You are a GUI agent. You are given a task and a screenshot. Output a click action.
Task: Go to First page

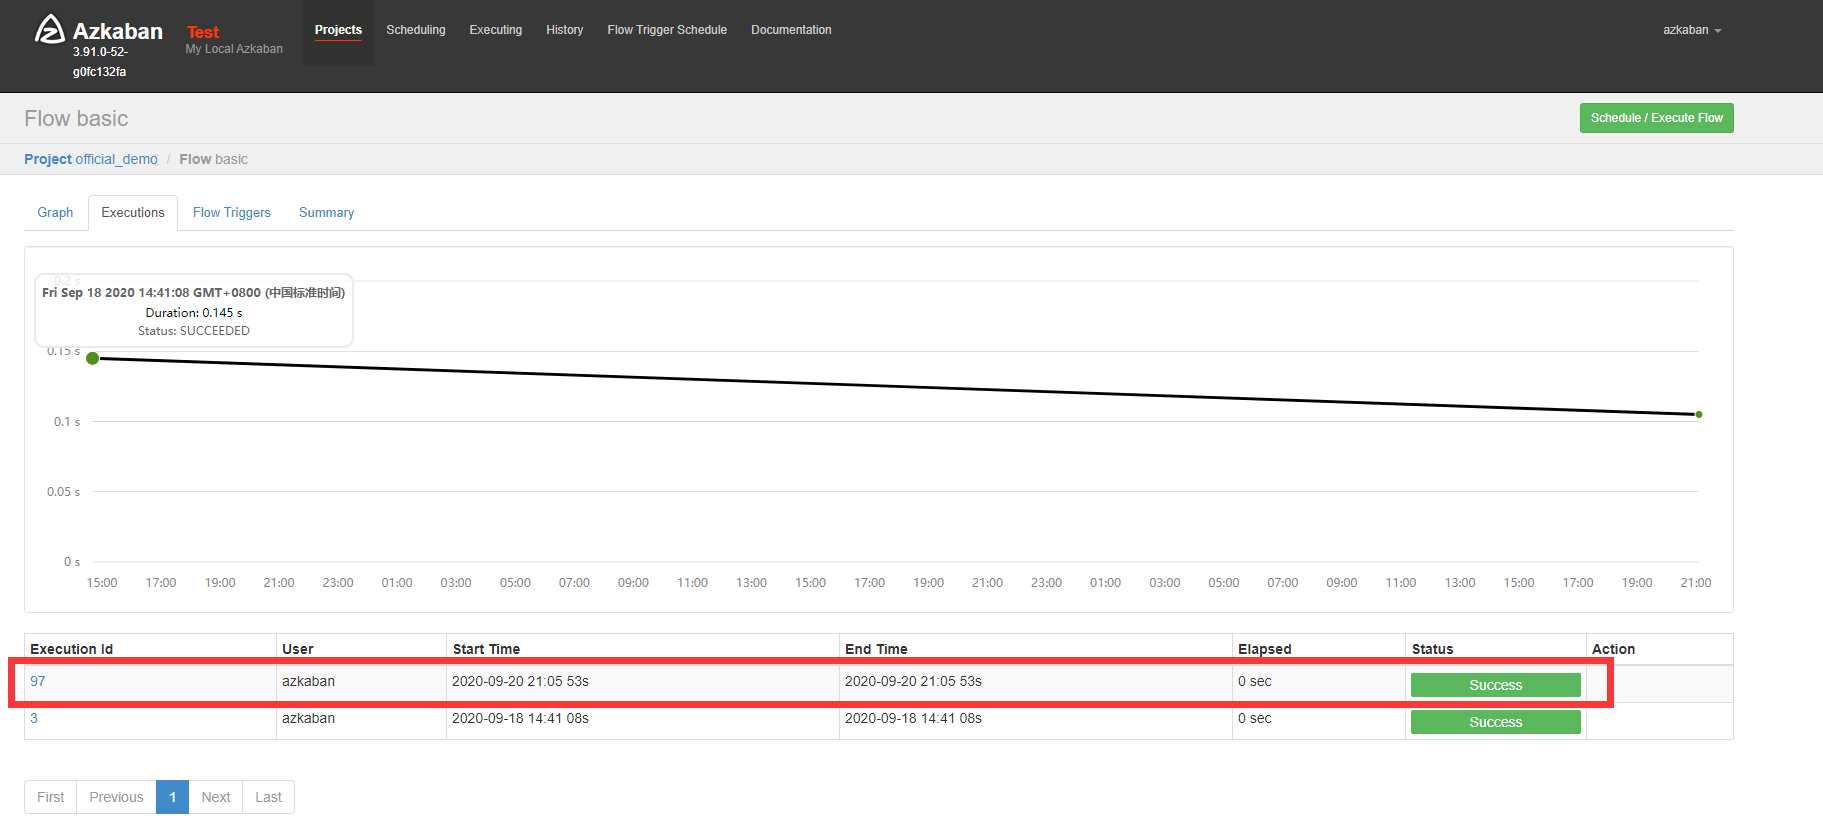coord(50,797)
